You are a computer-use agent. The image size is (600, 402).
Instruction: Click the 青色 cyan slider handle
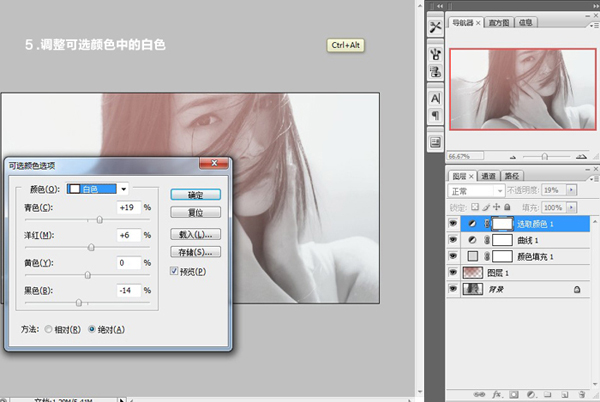point(99,219)
